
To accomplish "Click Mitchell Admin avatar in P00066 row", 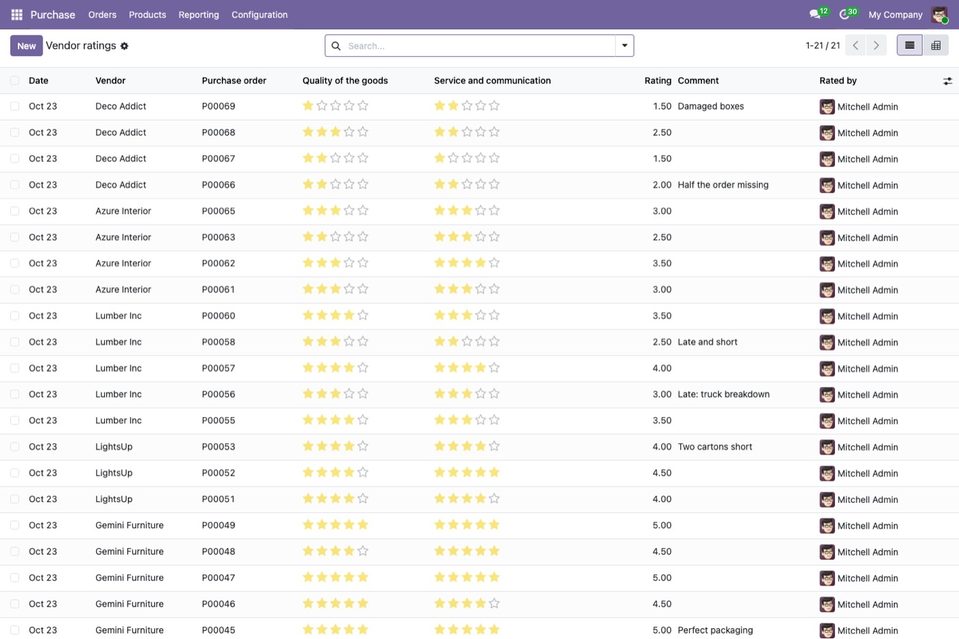I will click(827, 185).
